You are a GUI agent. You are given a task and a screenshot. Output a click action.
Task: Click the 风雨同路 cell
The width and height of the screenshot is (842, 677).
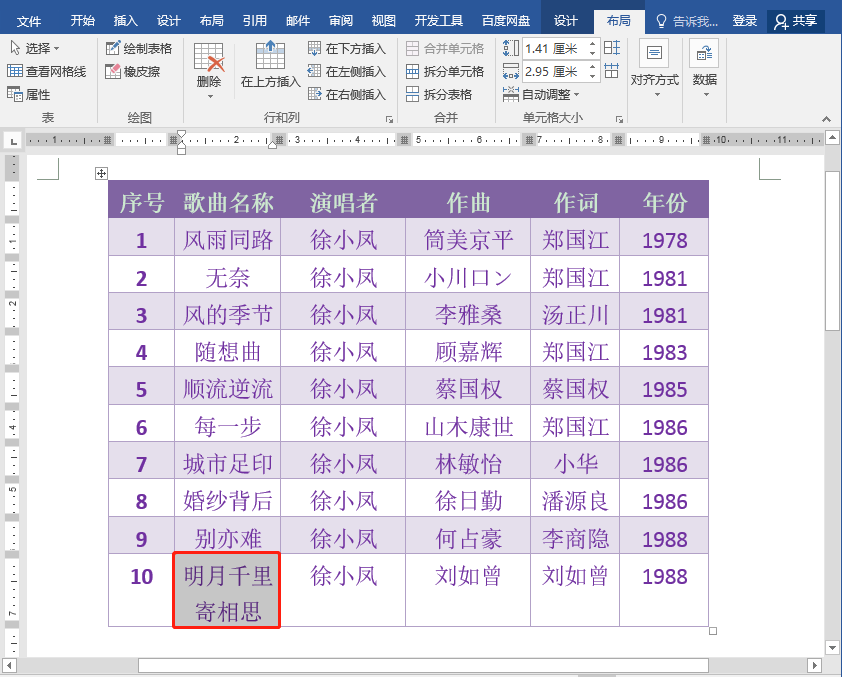(x=228, y=237)
